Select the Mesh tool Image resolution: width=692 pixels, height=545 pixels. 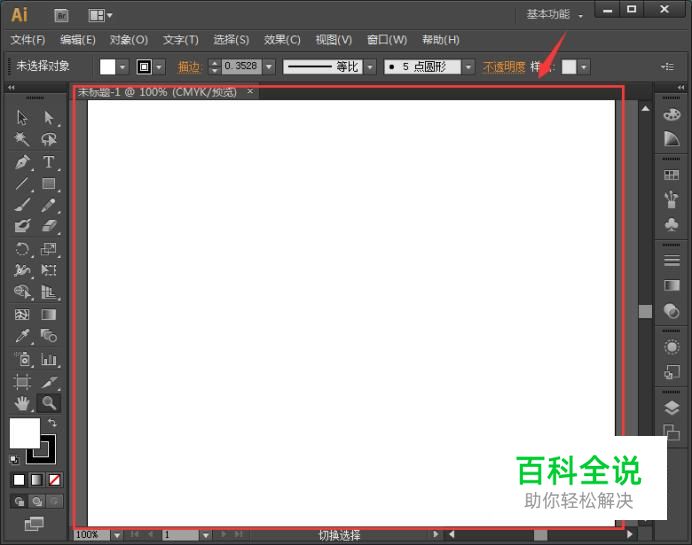point(22,315)
